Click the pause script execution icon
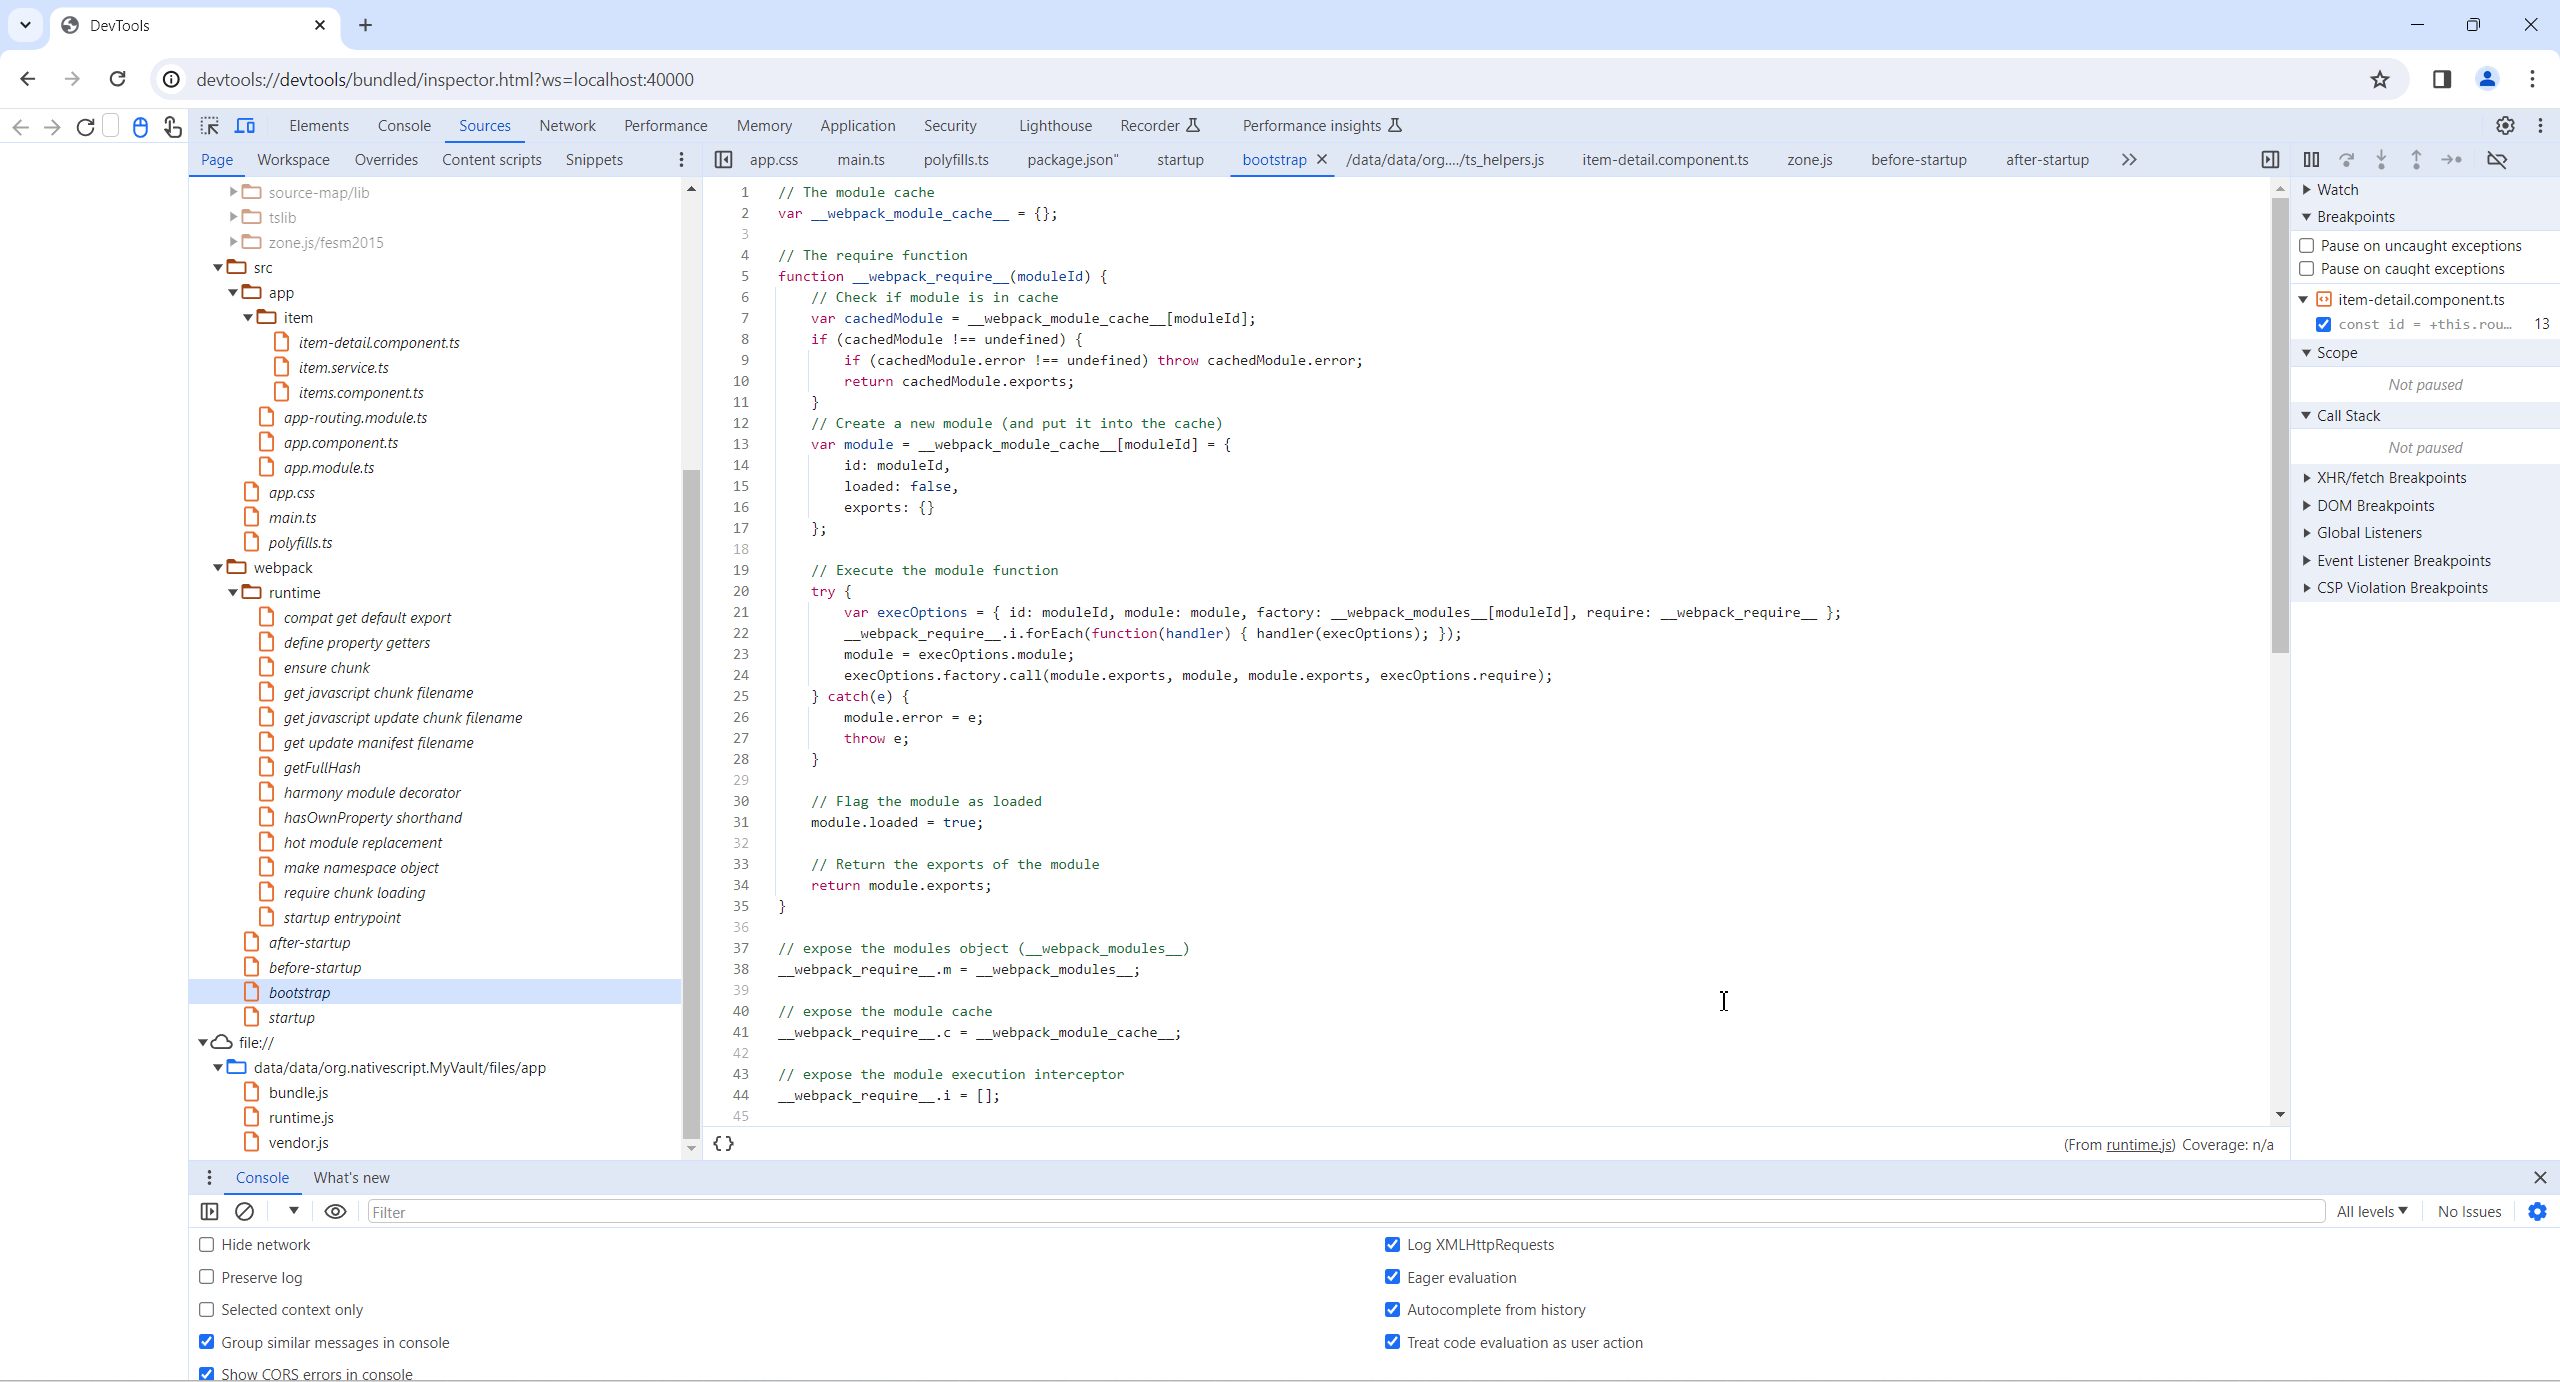This screenshot has width=2560, height=1382. pos(2311,160)
